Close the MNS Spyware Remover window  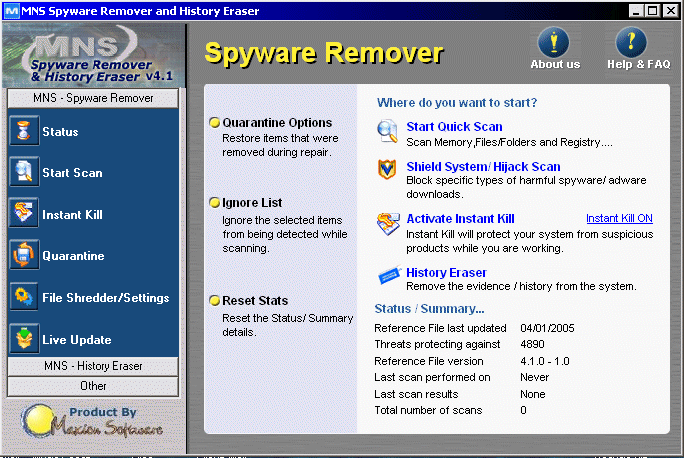coord(671,10)
